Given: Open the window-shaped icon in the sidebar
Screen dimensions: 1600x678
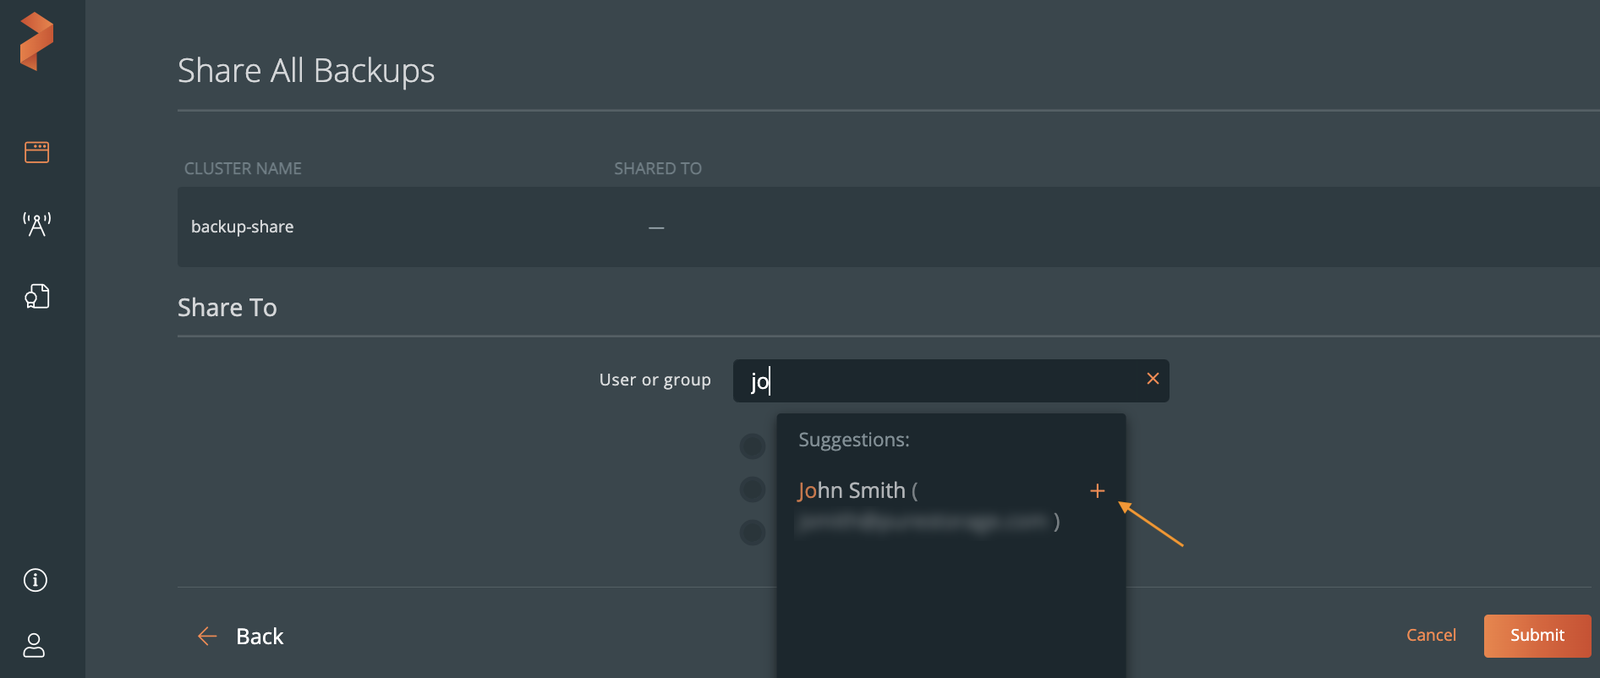Looking at the screenshot, I should (37, 152).
